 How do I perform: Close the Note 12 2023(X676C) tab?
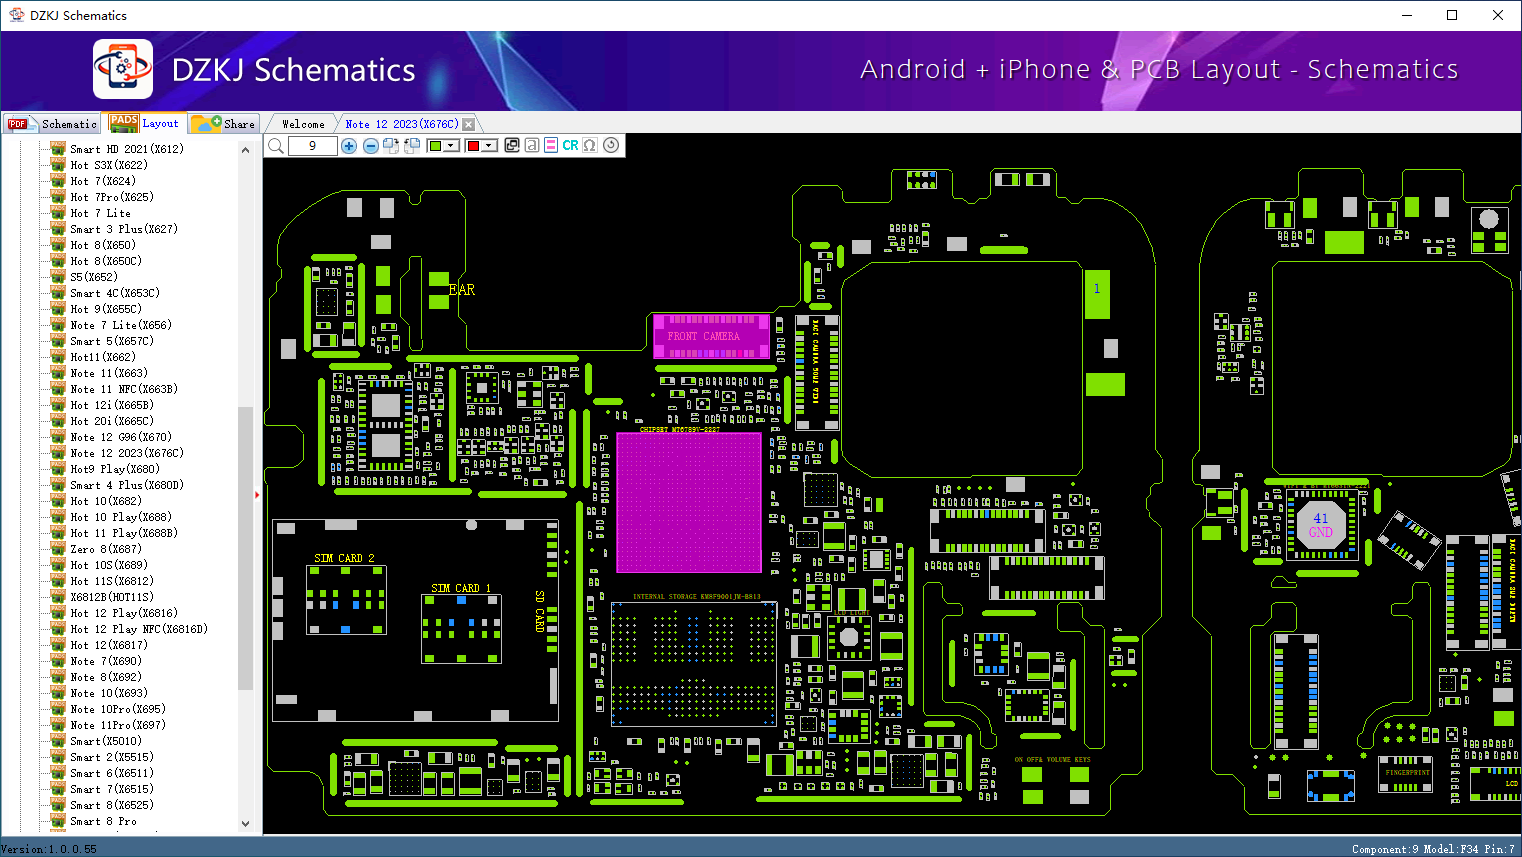[x=469, y=124]
